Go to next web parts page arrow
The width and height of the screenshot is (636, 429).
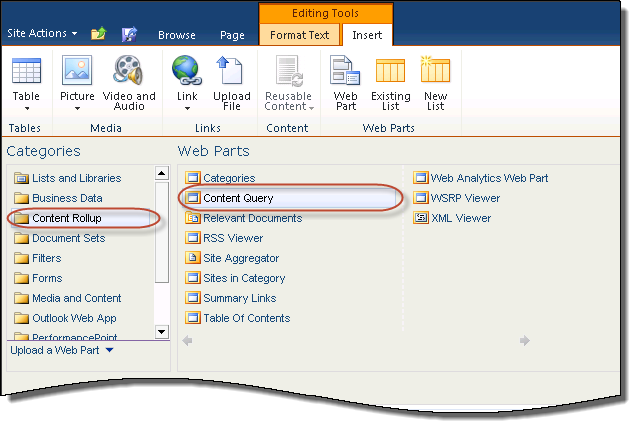coord(524,340)
